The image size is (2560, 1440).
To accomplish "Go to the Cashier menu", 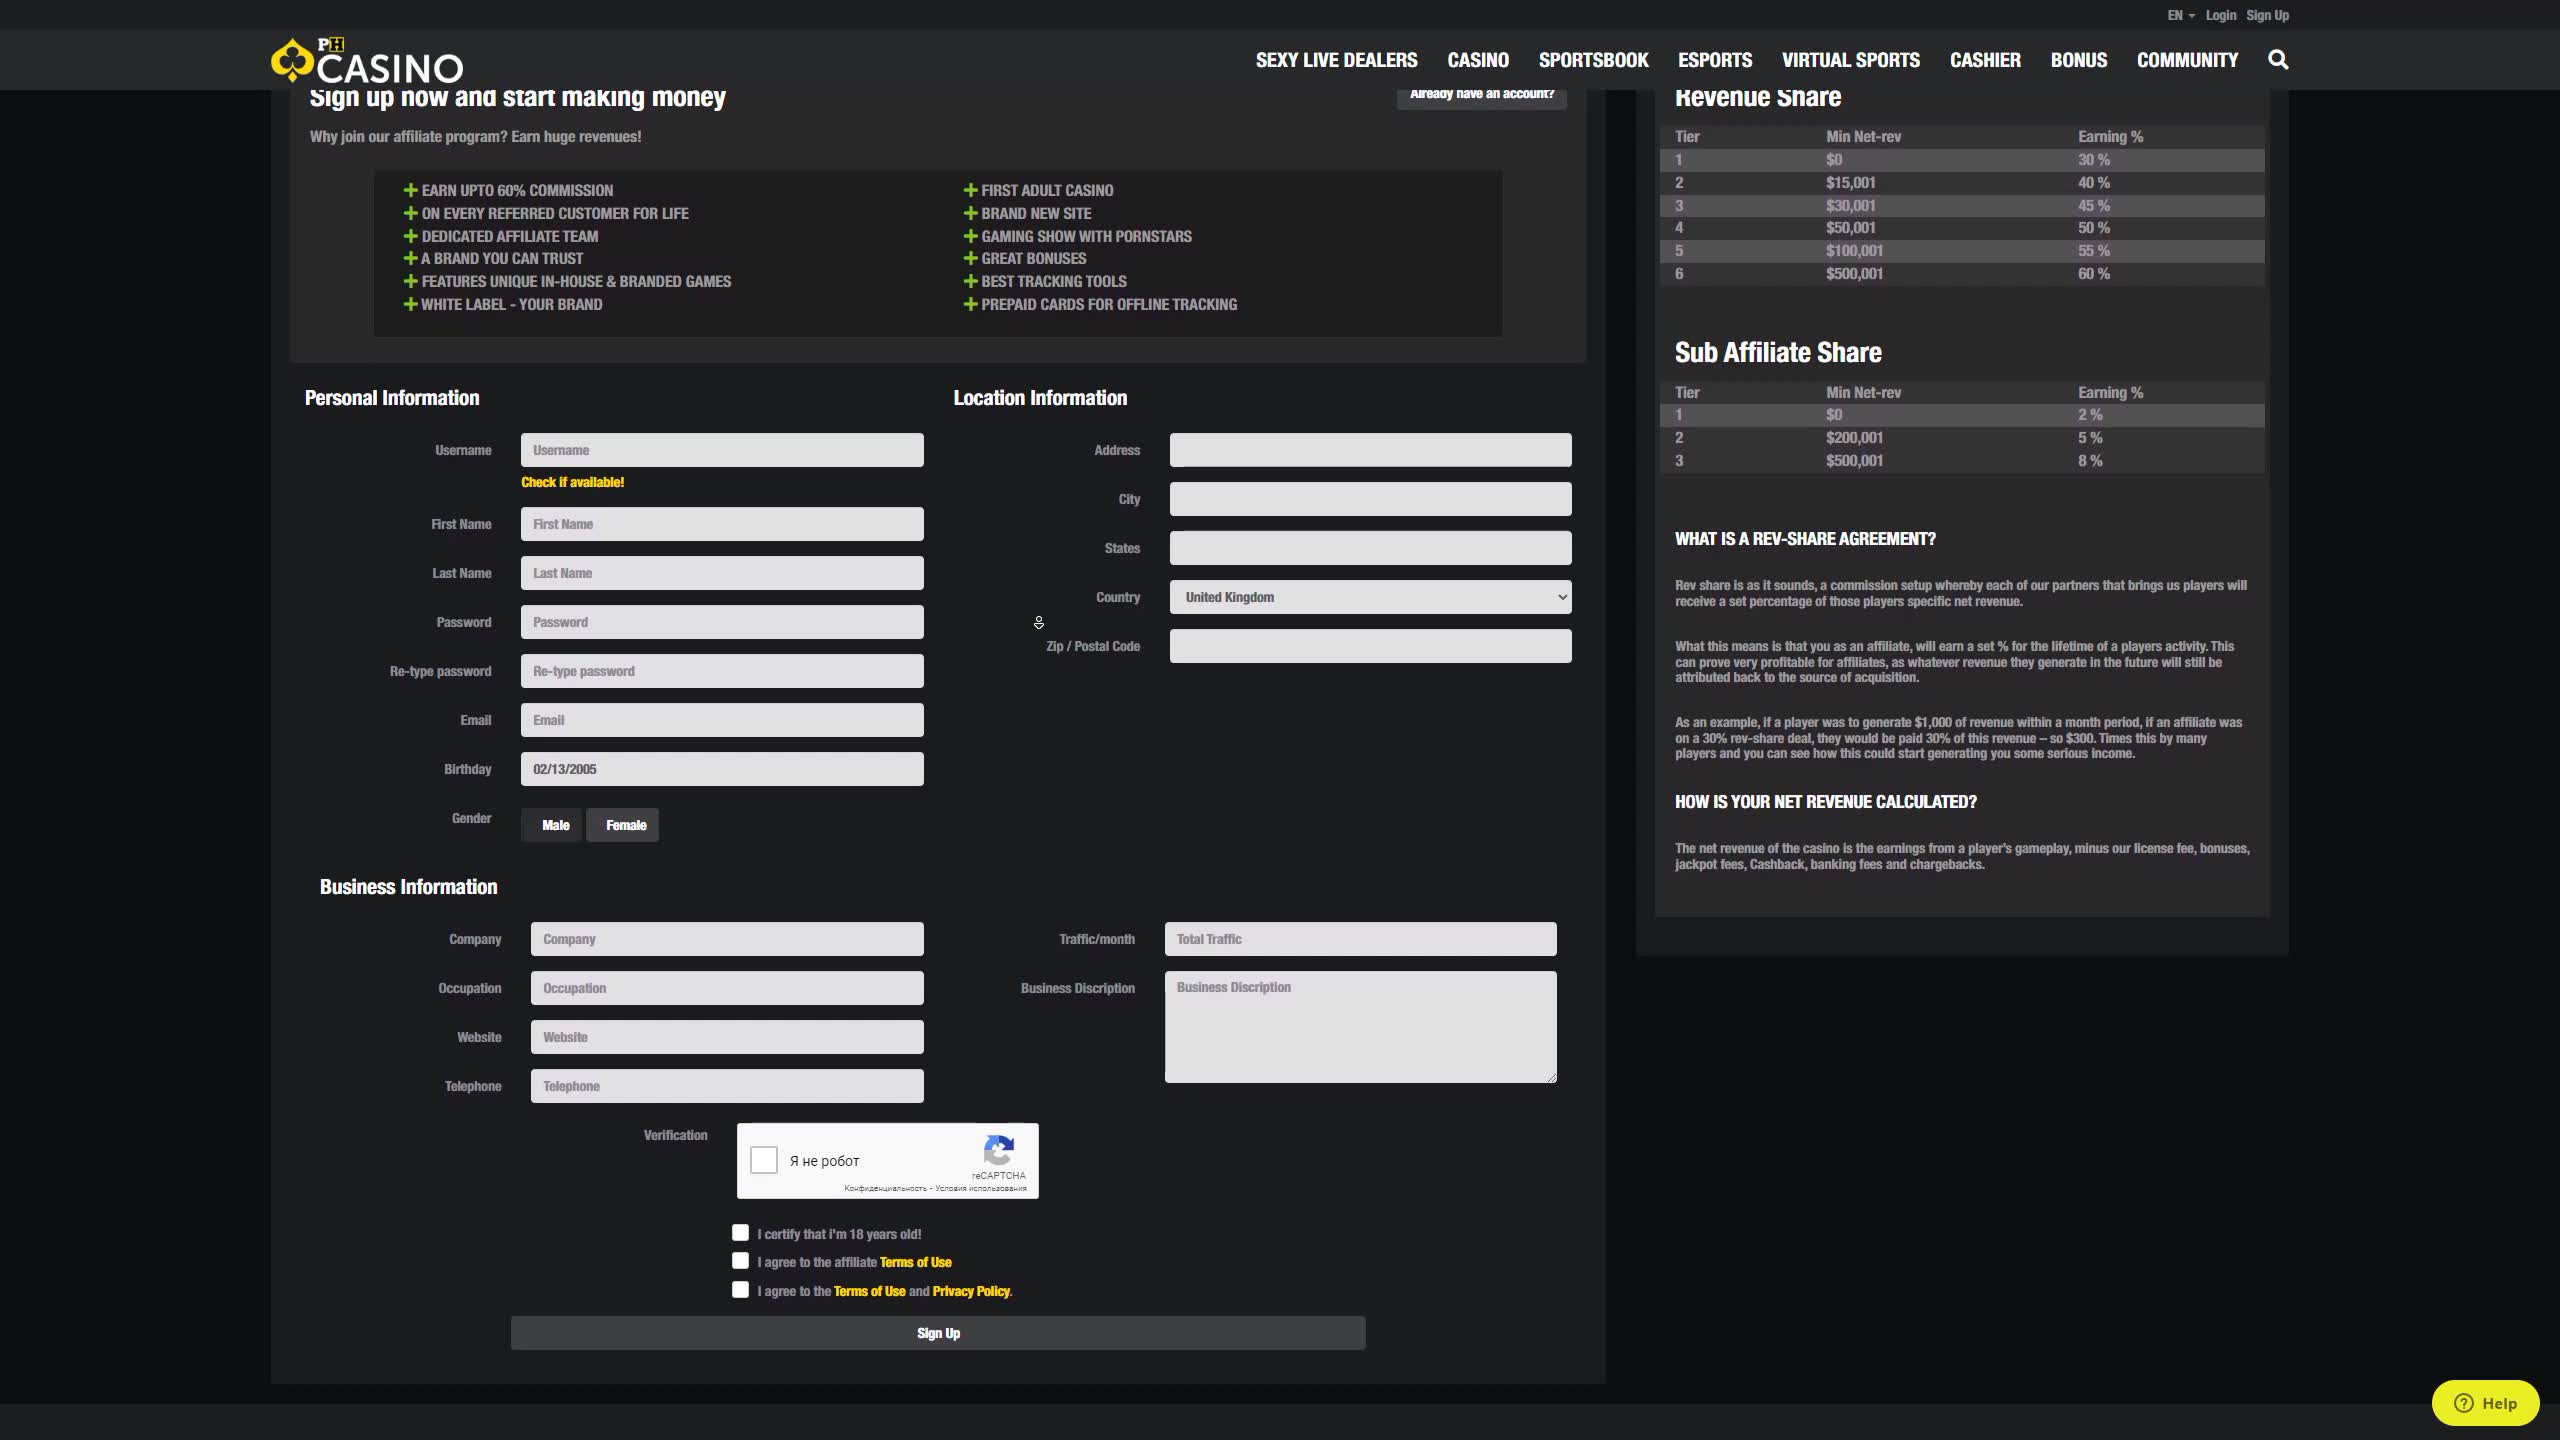I will (x=1985, y=60).
